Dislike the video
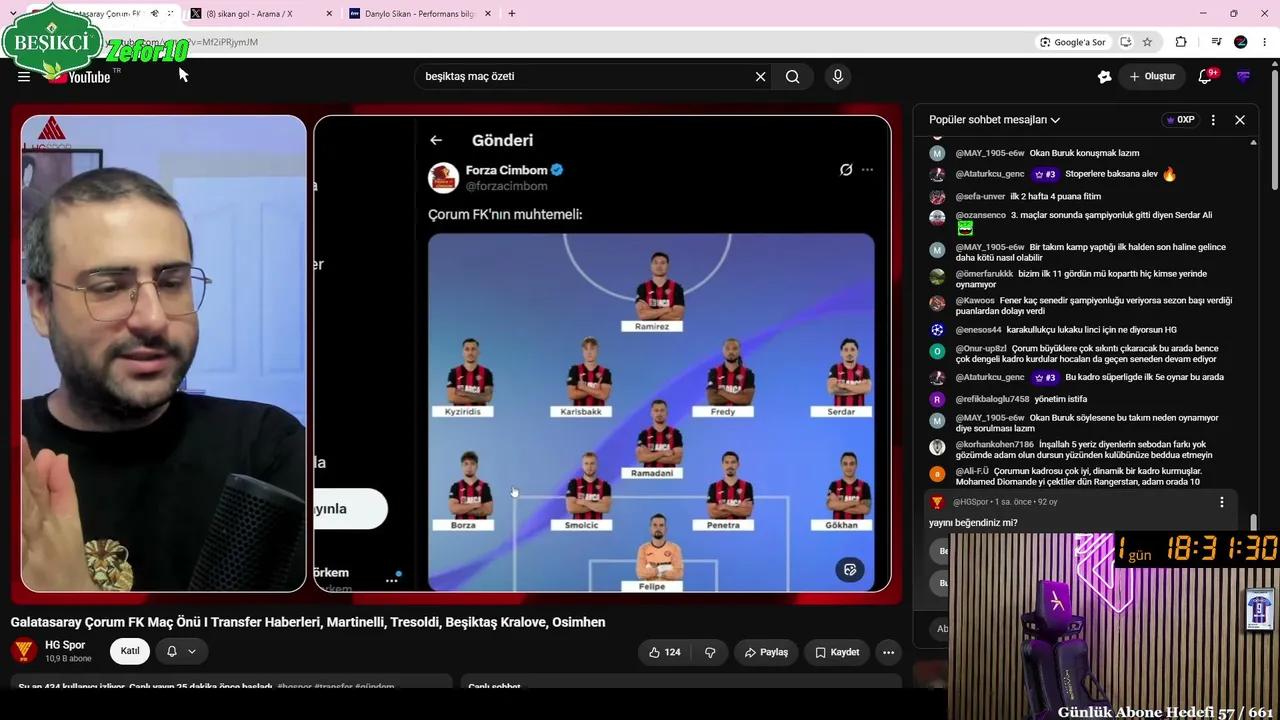The height and width of the screenshot is (720, 1280). pos(710,652)
